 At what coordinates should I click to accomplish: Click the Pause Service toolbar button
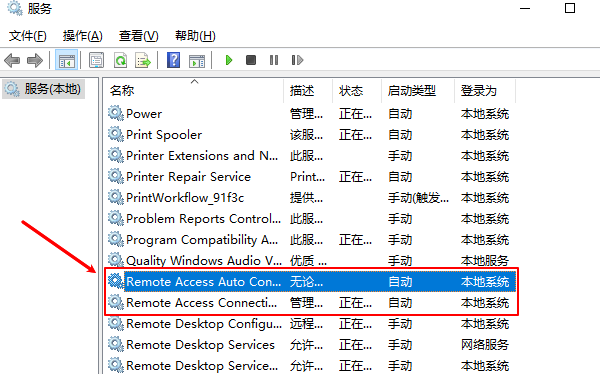click(274, 60)
